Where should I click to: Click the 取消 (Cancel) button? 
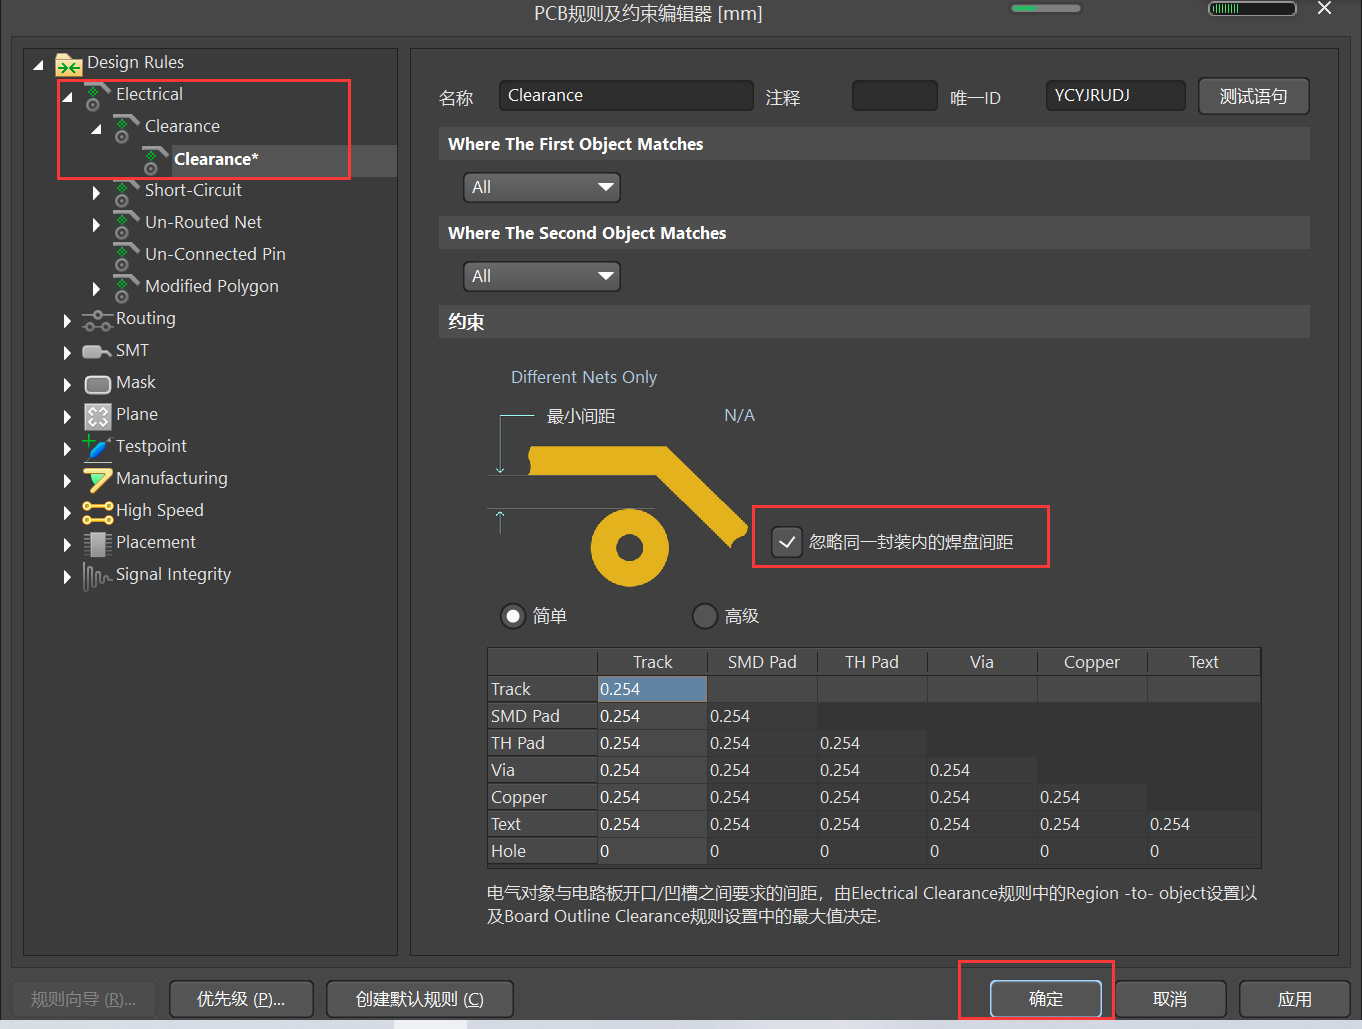1170,999
